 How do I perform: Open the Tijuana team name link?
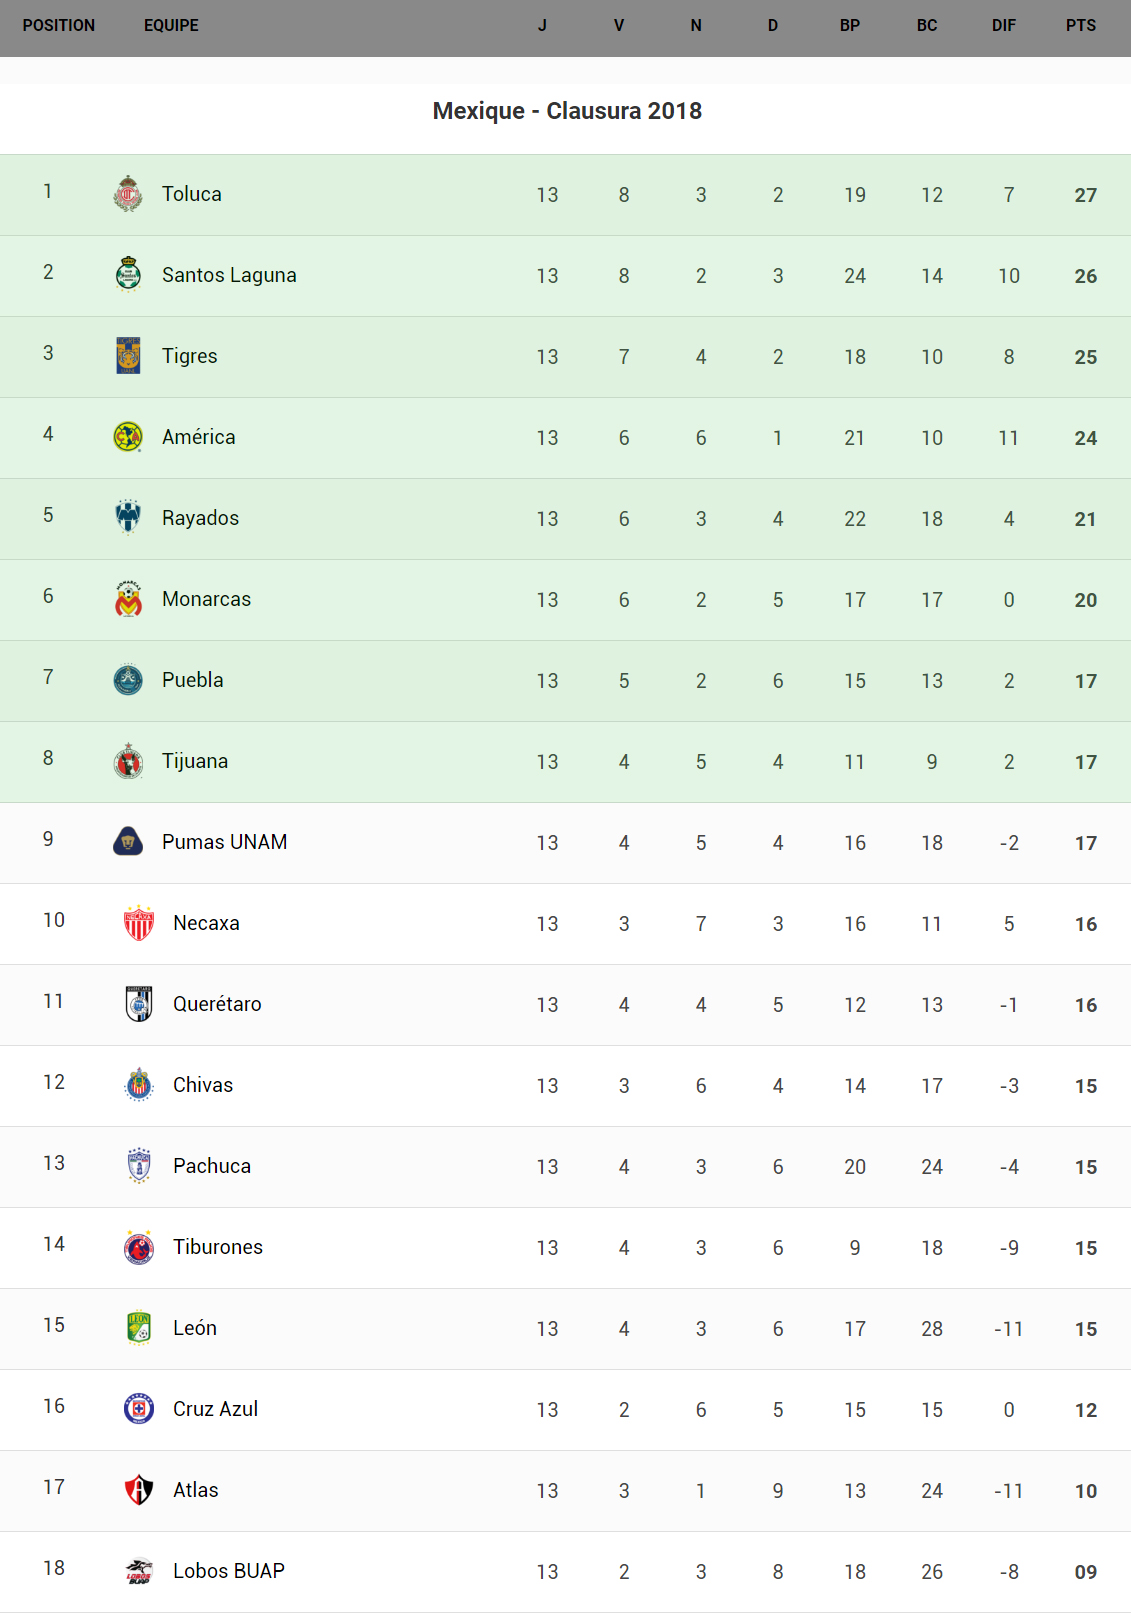(195, 761)
